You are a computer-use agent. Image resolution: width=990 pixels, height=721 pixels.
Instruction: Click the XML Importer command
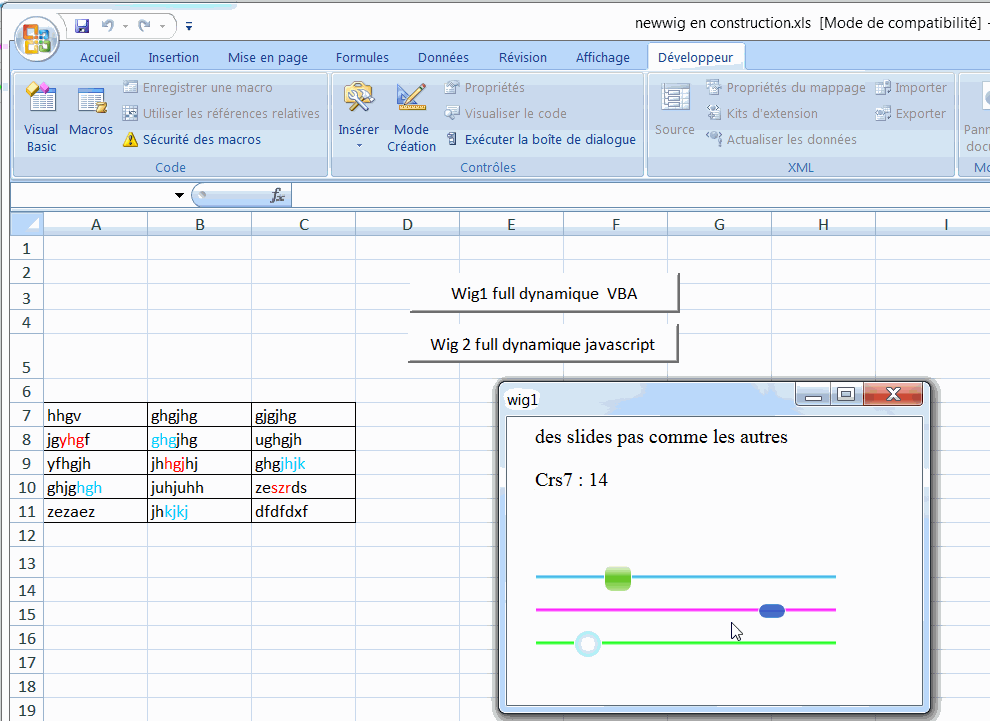point(911,87)
